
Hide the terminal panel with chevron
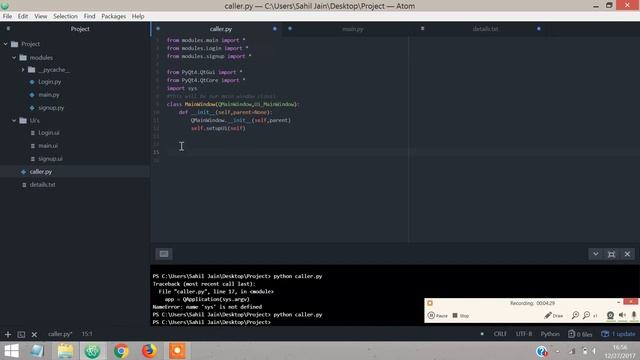[x=596, y=254]
